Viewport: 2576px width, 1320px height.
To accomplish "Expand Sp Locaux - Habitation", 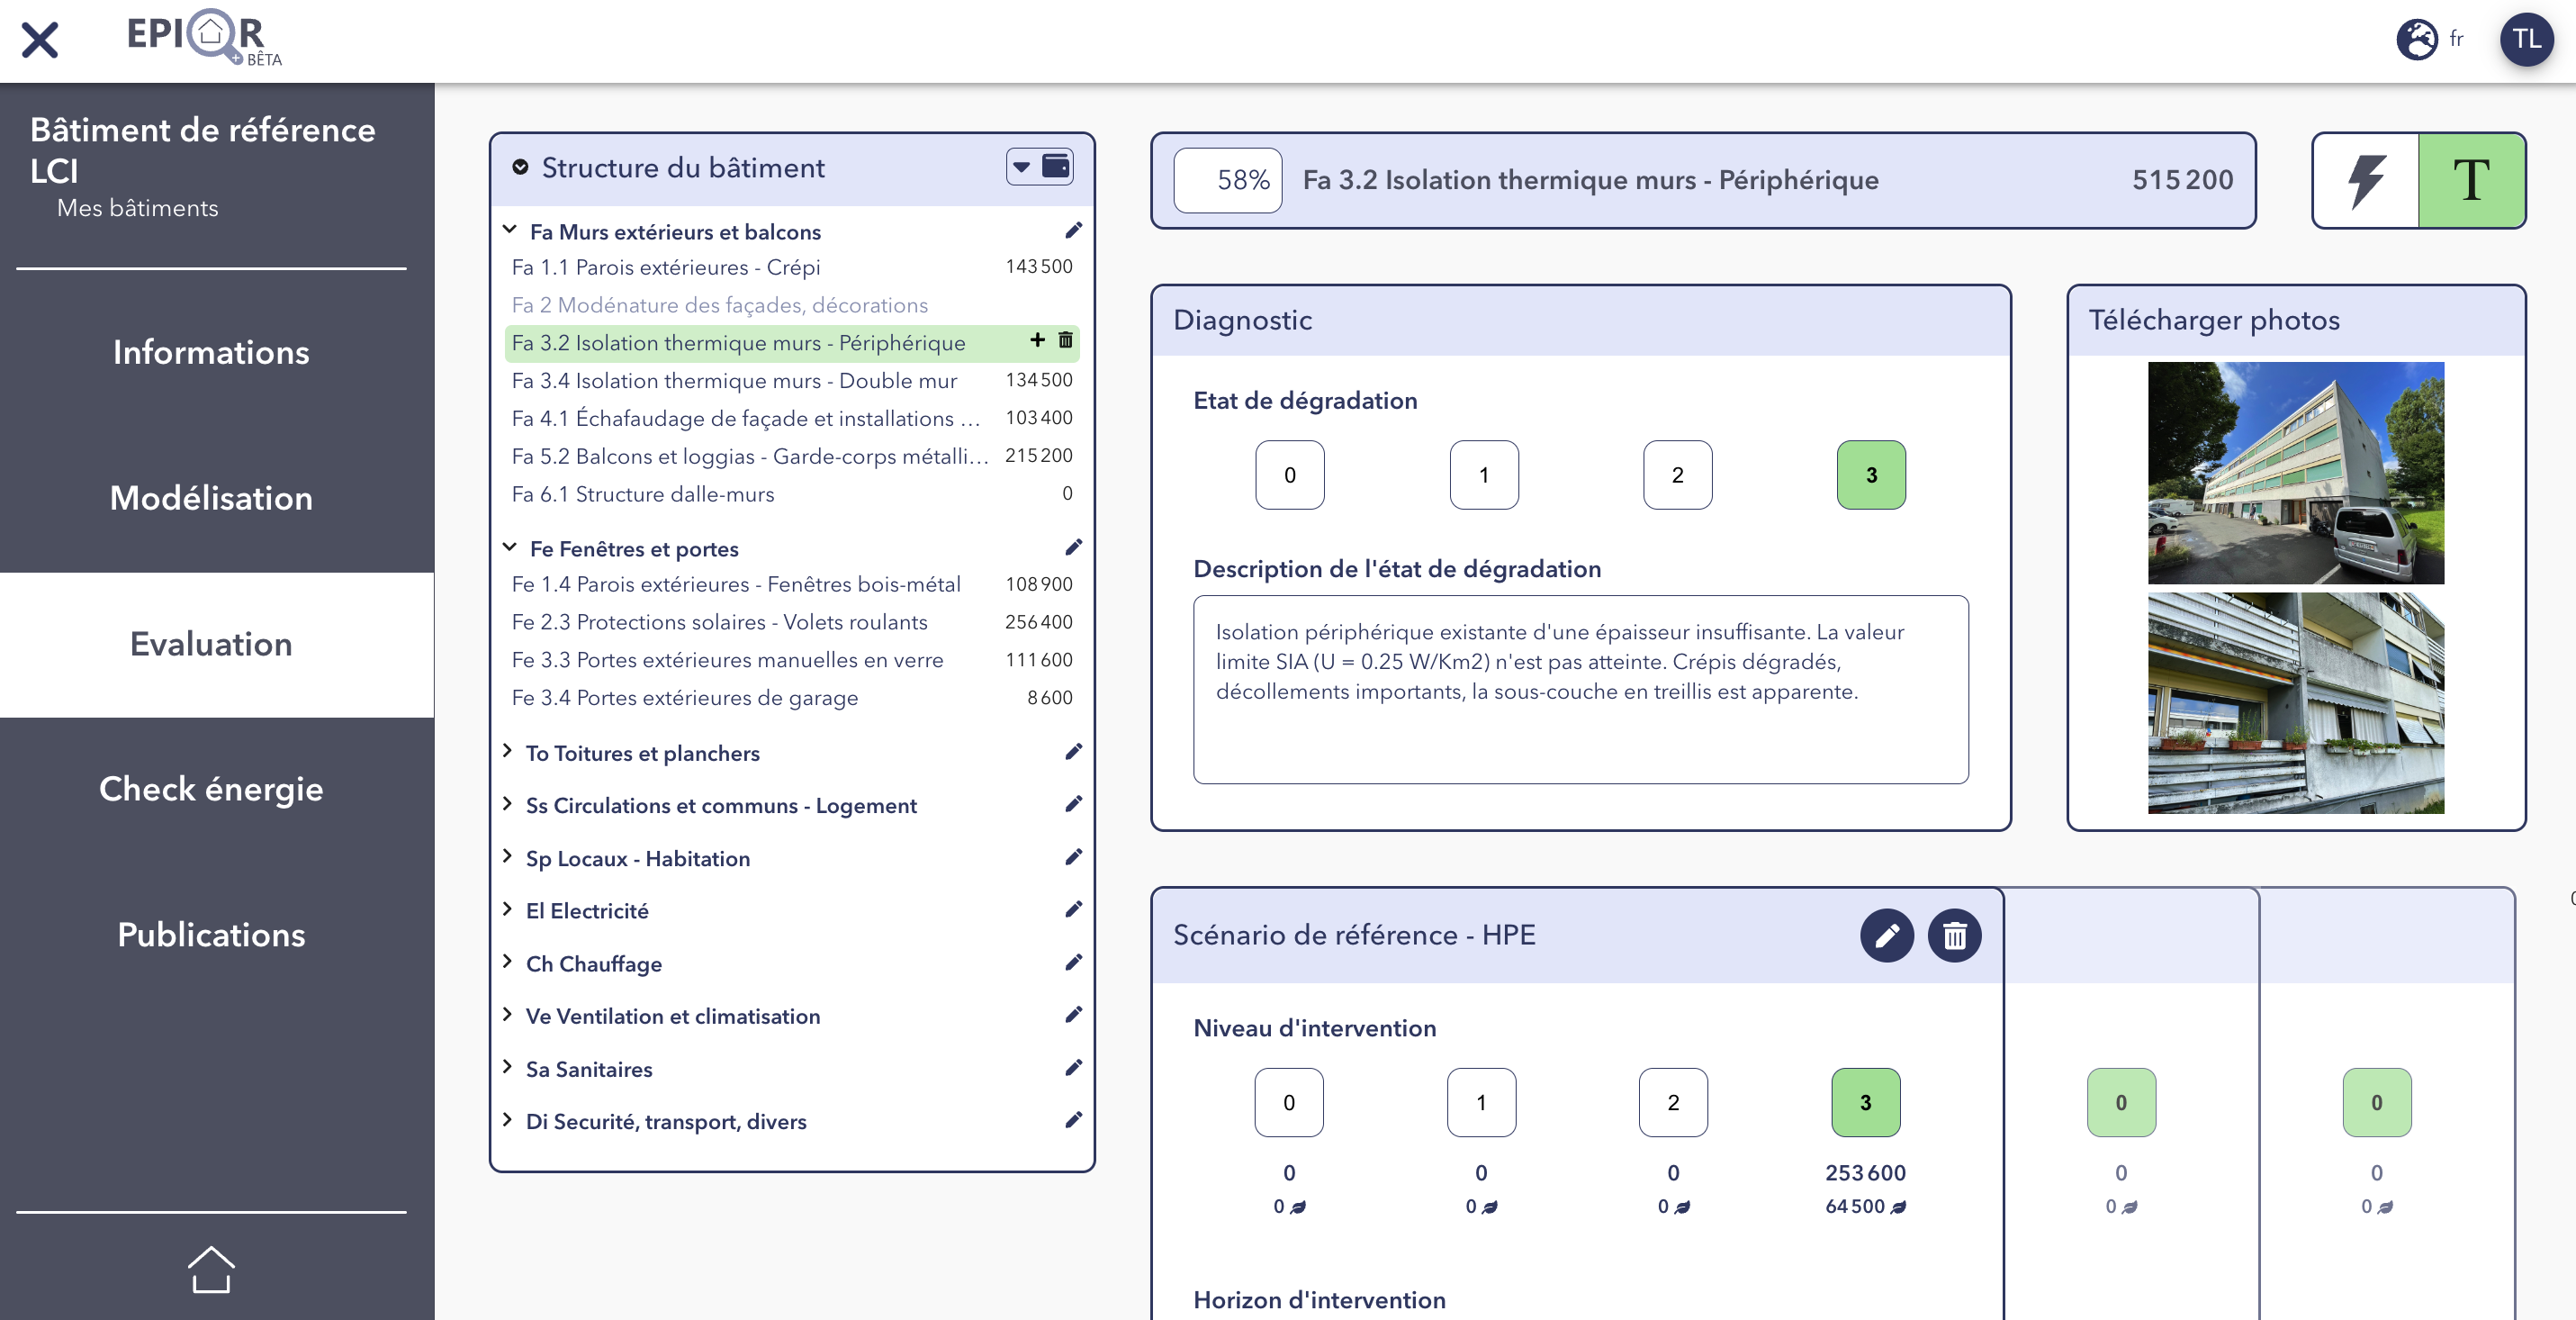I will click(x=507, y=857).
